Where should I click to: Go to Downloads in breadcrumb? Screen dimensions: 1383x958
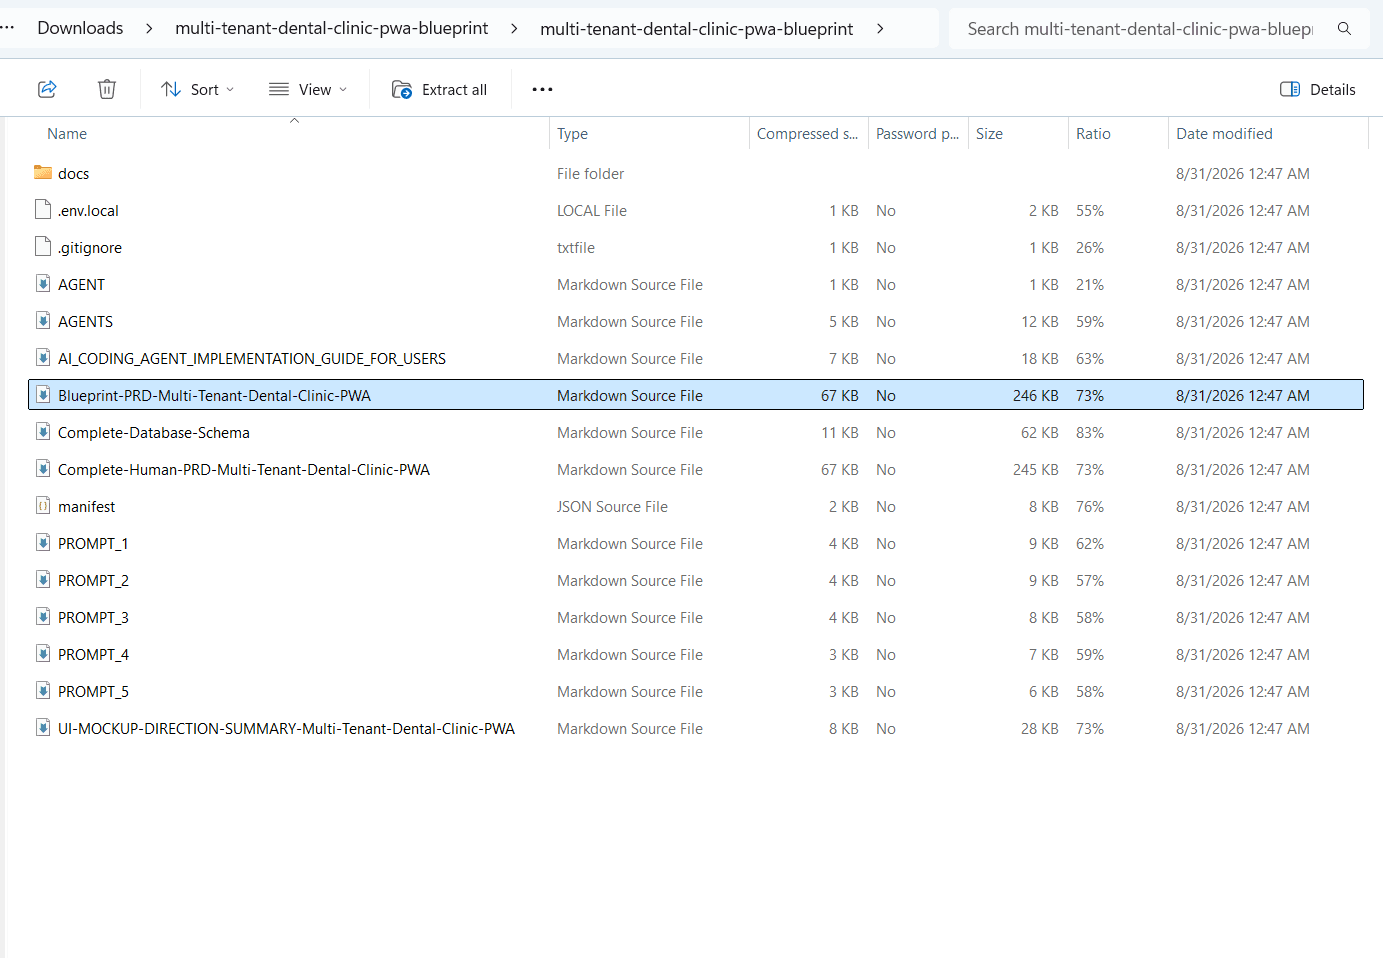pos(80,28)
